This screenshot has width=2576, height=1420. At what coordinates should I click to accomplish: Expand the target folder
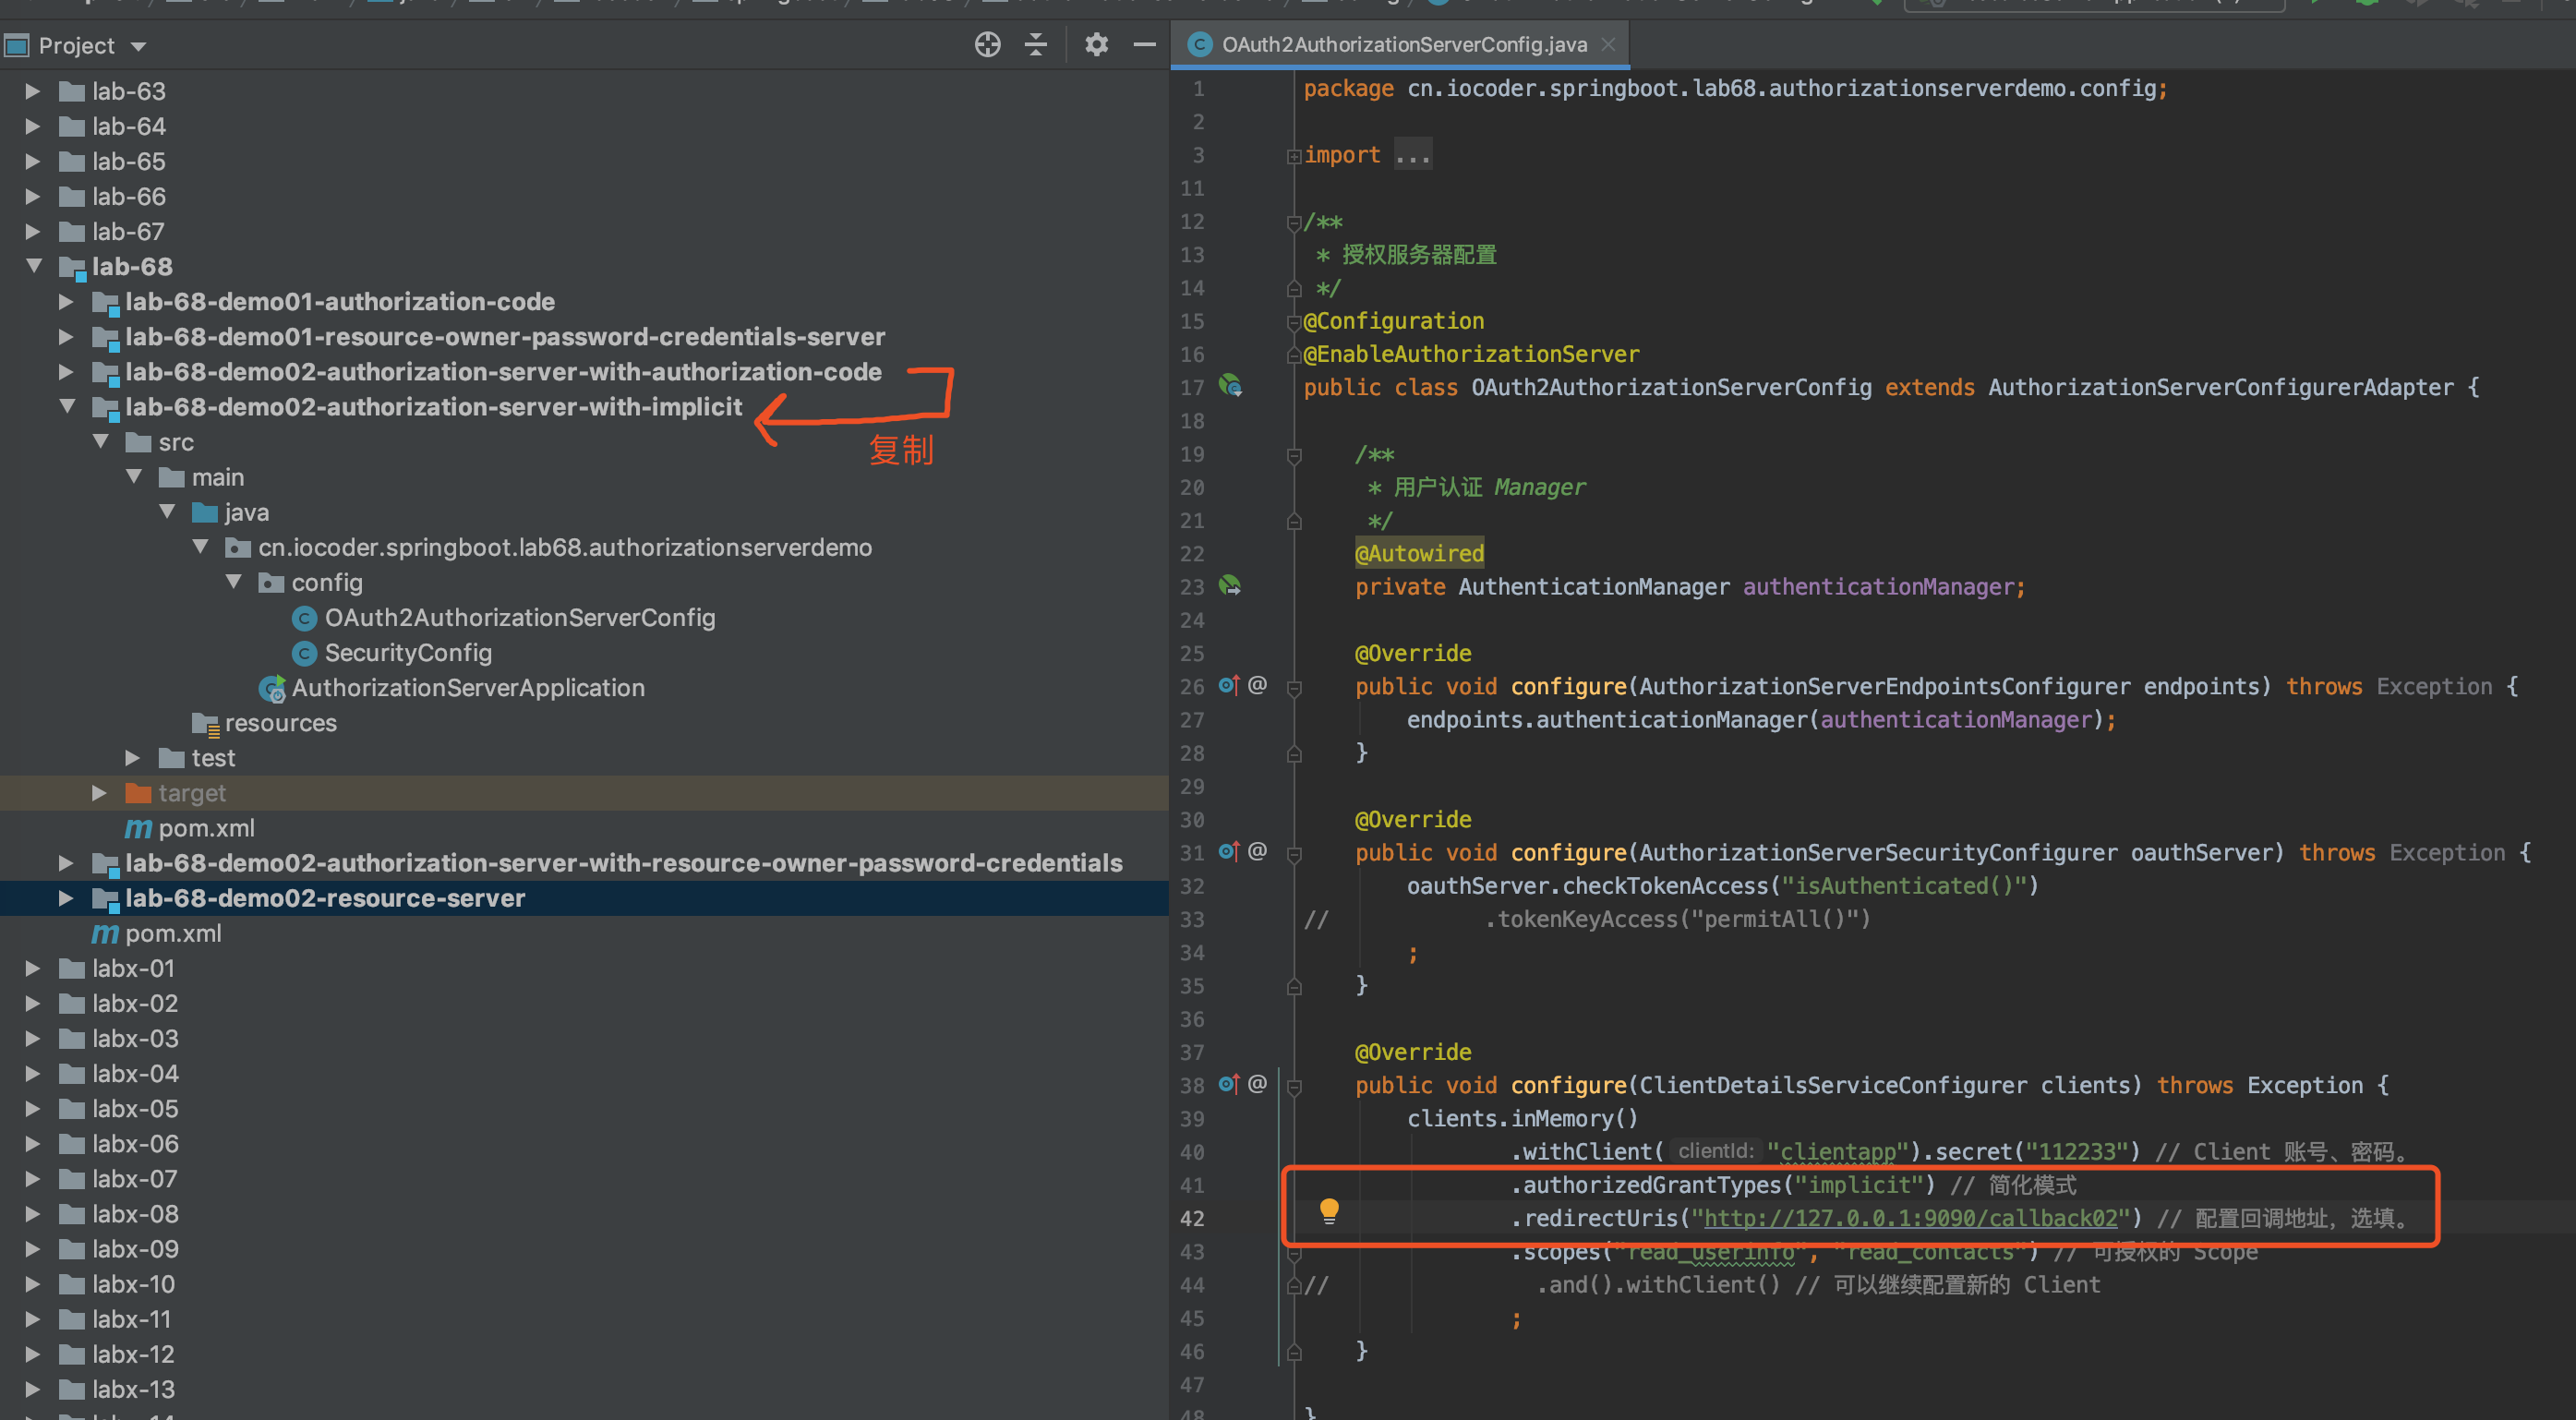coord(99,793)
